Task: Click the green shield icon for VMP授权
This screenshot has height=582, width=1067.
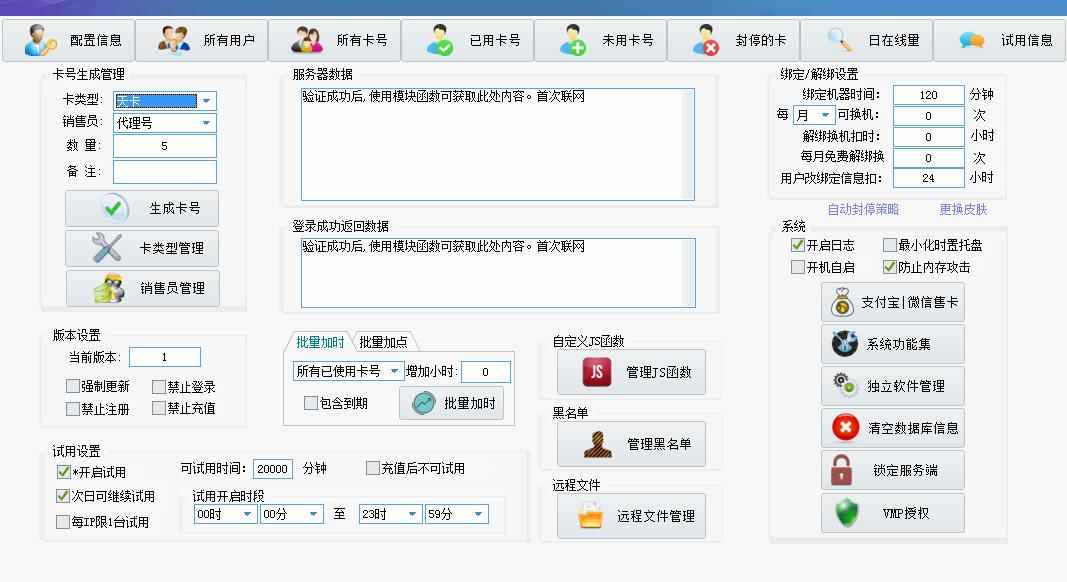Action: tap(847, 513)
